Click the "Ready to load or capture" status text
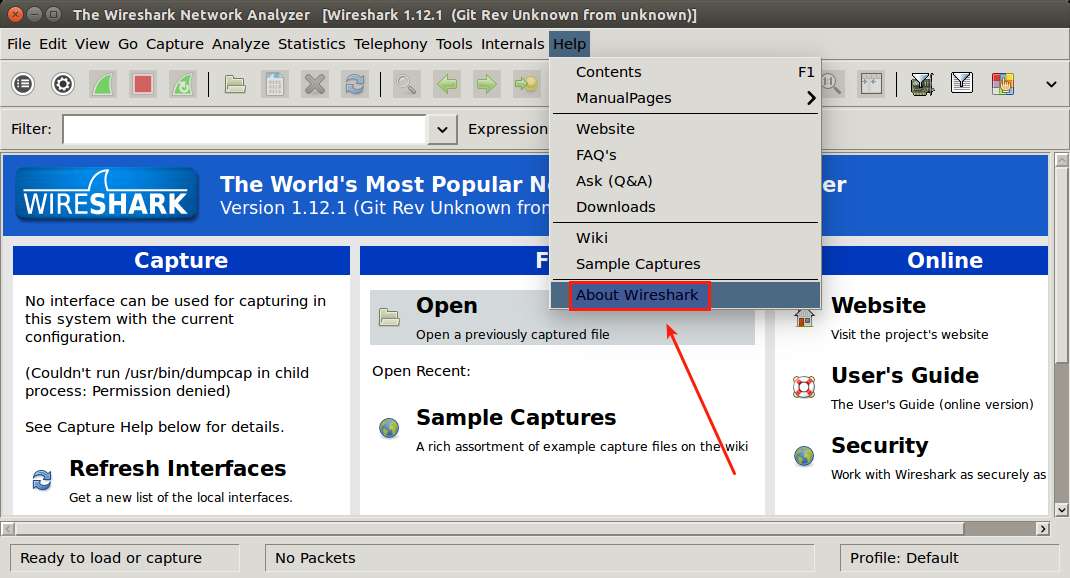The height and width of the screenshot is (578, 1070). coord(111,558)
